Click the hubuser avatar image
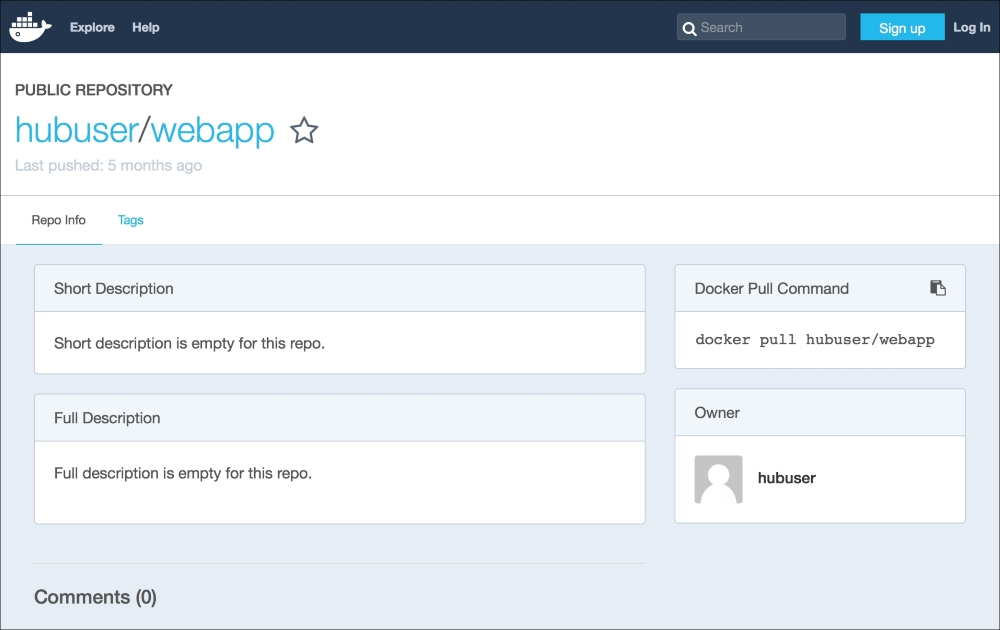The width and height of the screenshot is (1000, 630). pos(718,479)
